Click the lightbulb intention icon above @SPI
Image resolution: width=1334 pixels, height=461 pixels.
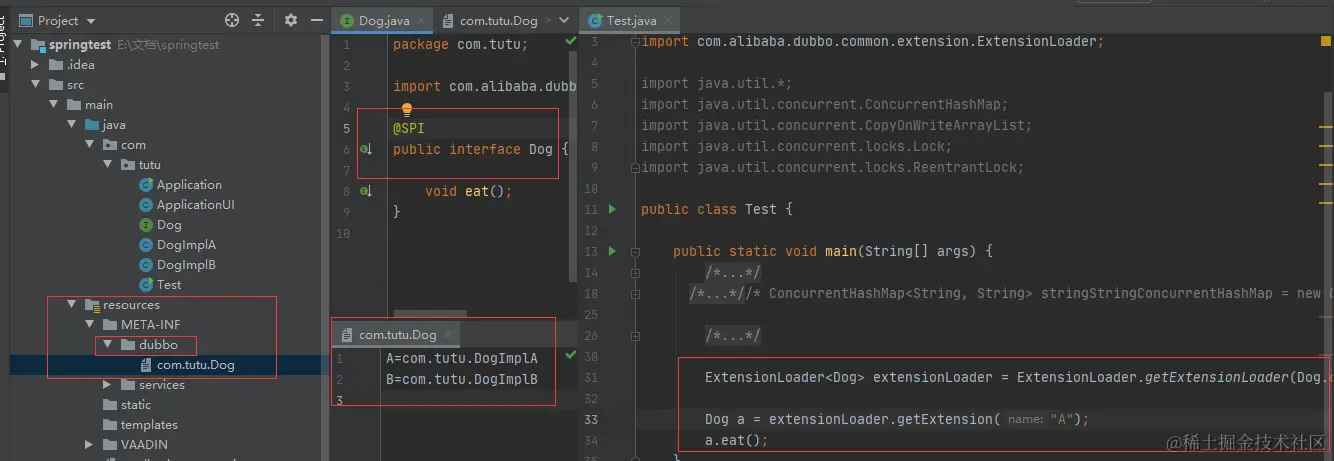pos(407,109)
